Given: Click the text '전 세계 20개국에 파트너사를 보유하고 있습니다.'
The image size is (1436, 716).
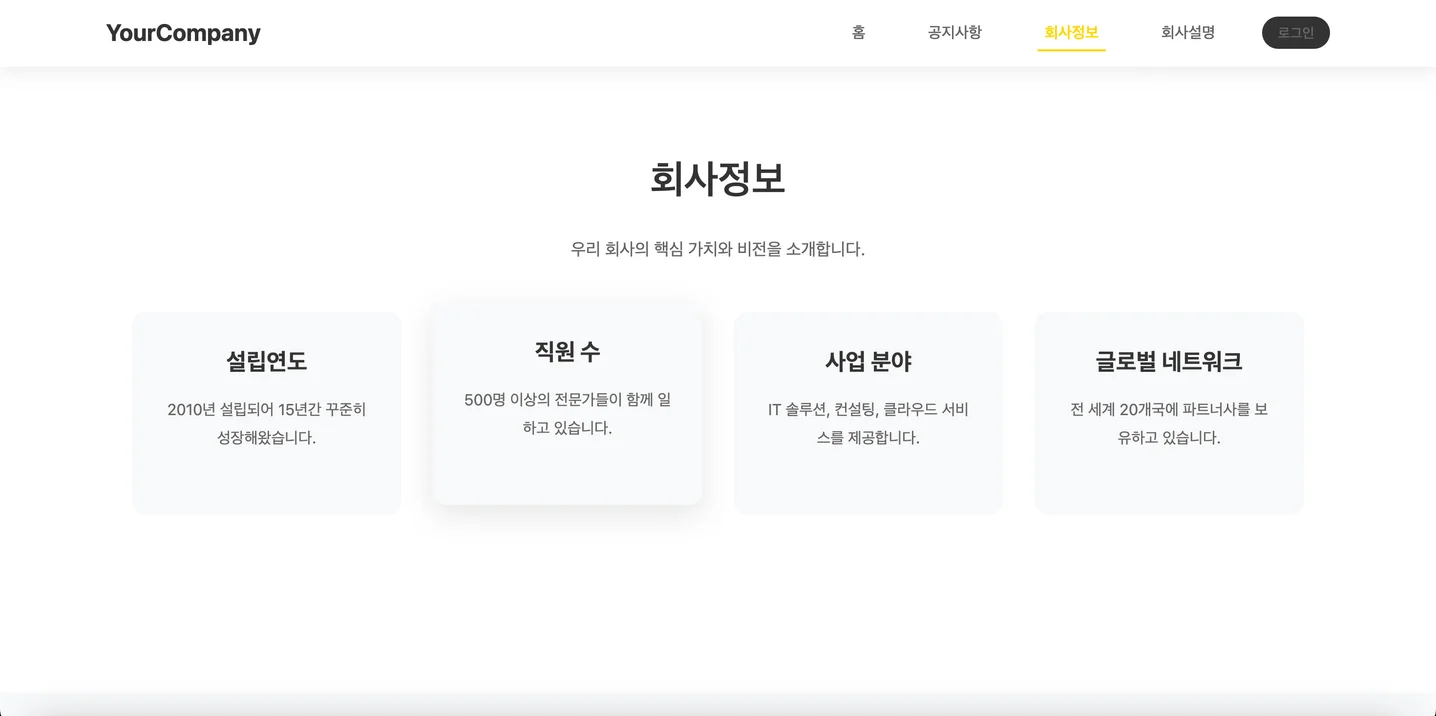Looking at the screenshot, I should tap(1169, 424).
